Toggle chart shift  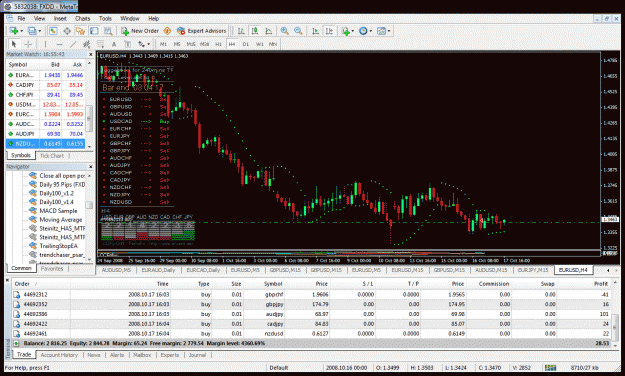click(329, 31)
